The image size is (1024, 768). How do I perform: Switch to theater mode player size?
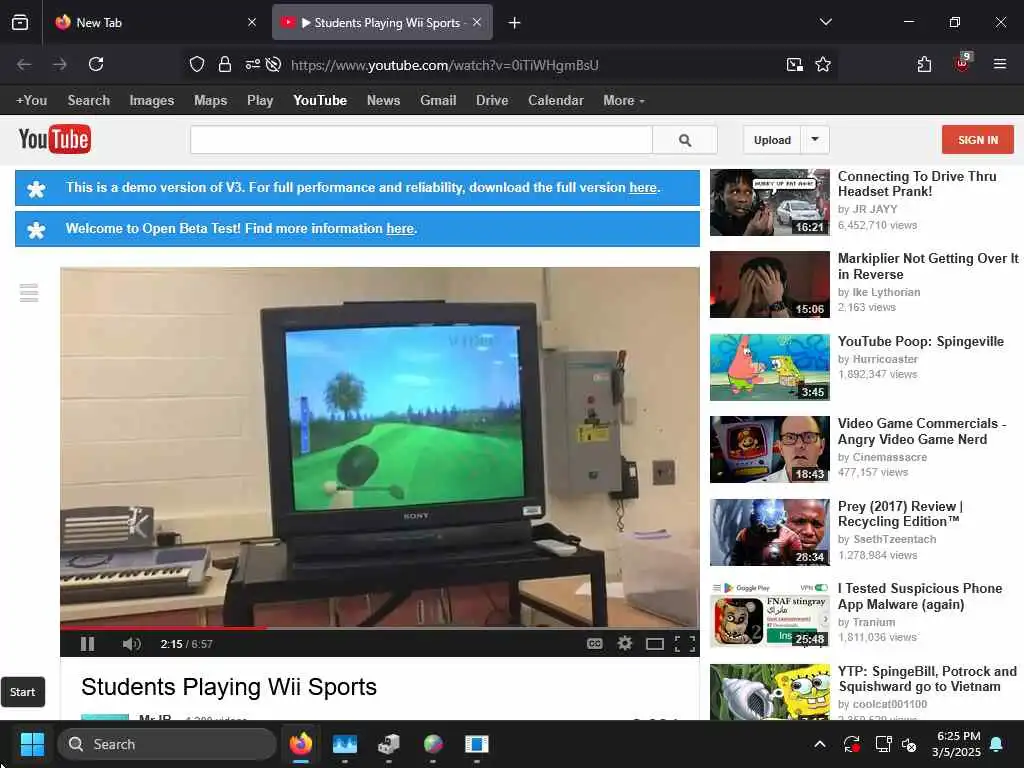[654, 645]
